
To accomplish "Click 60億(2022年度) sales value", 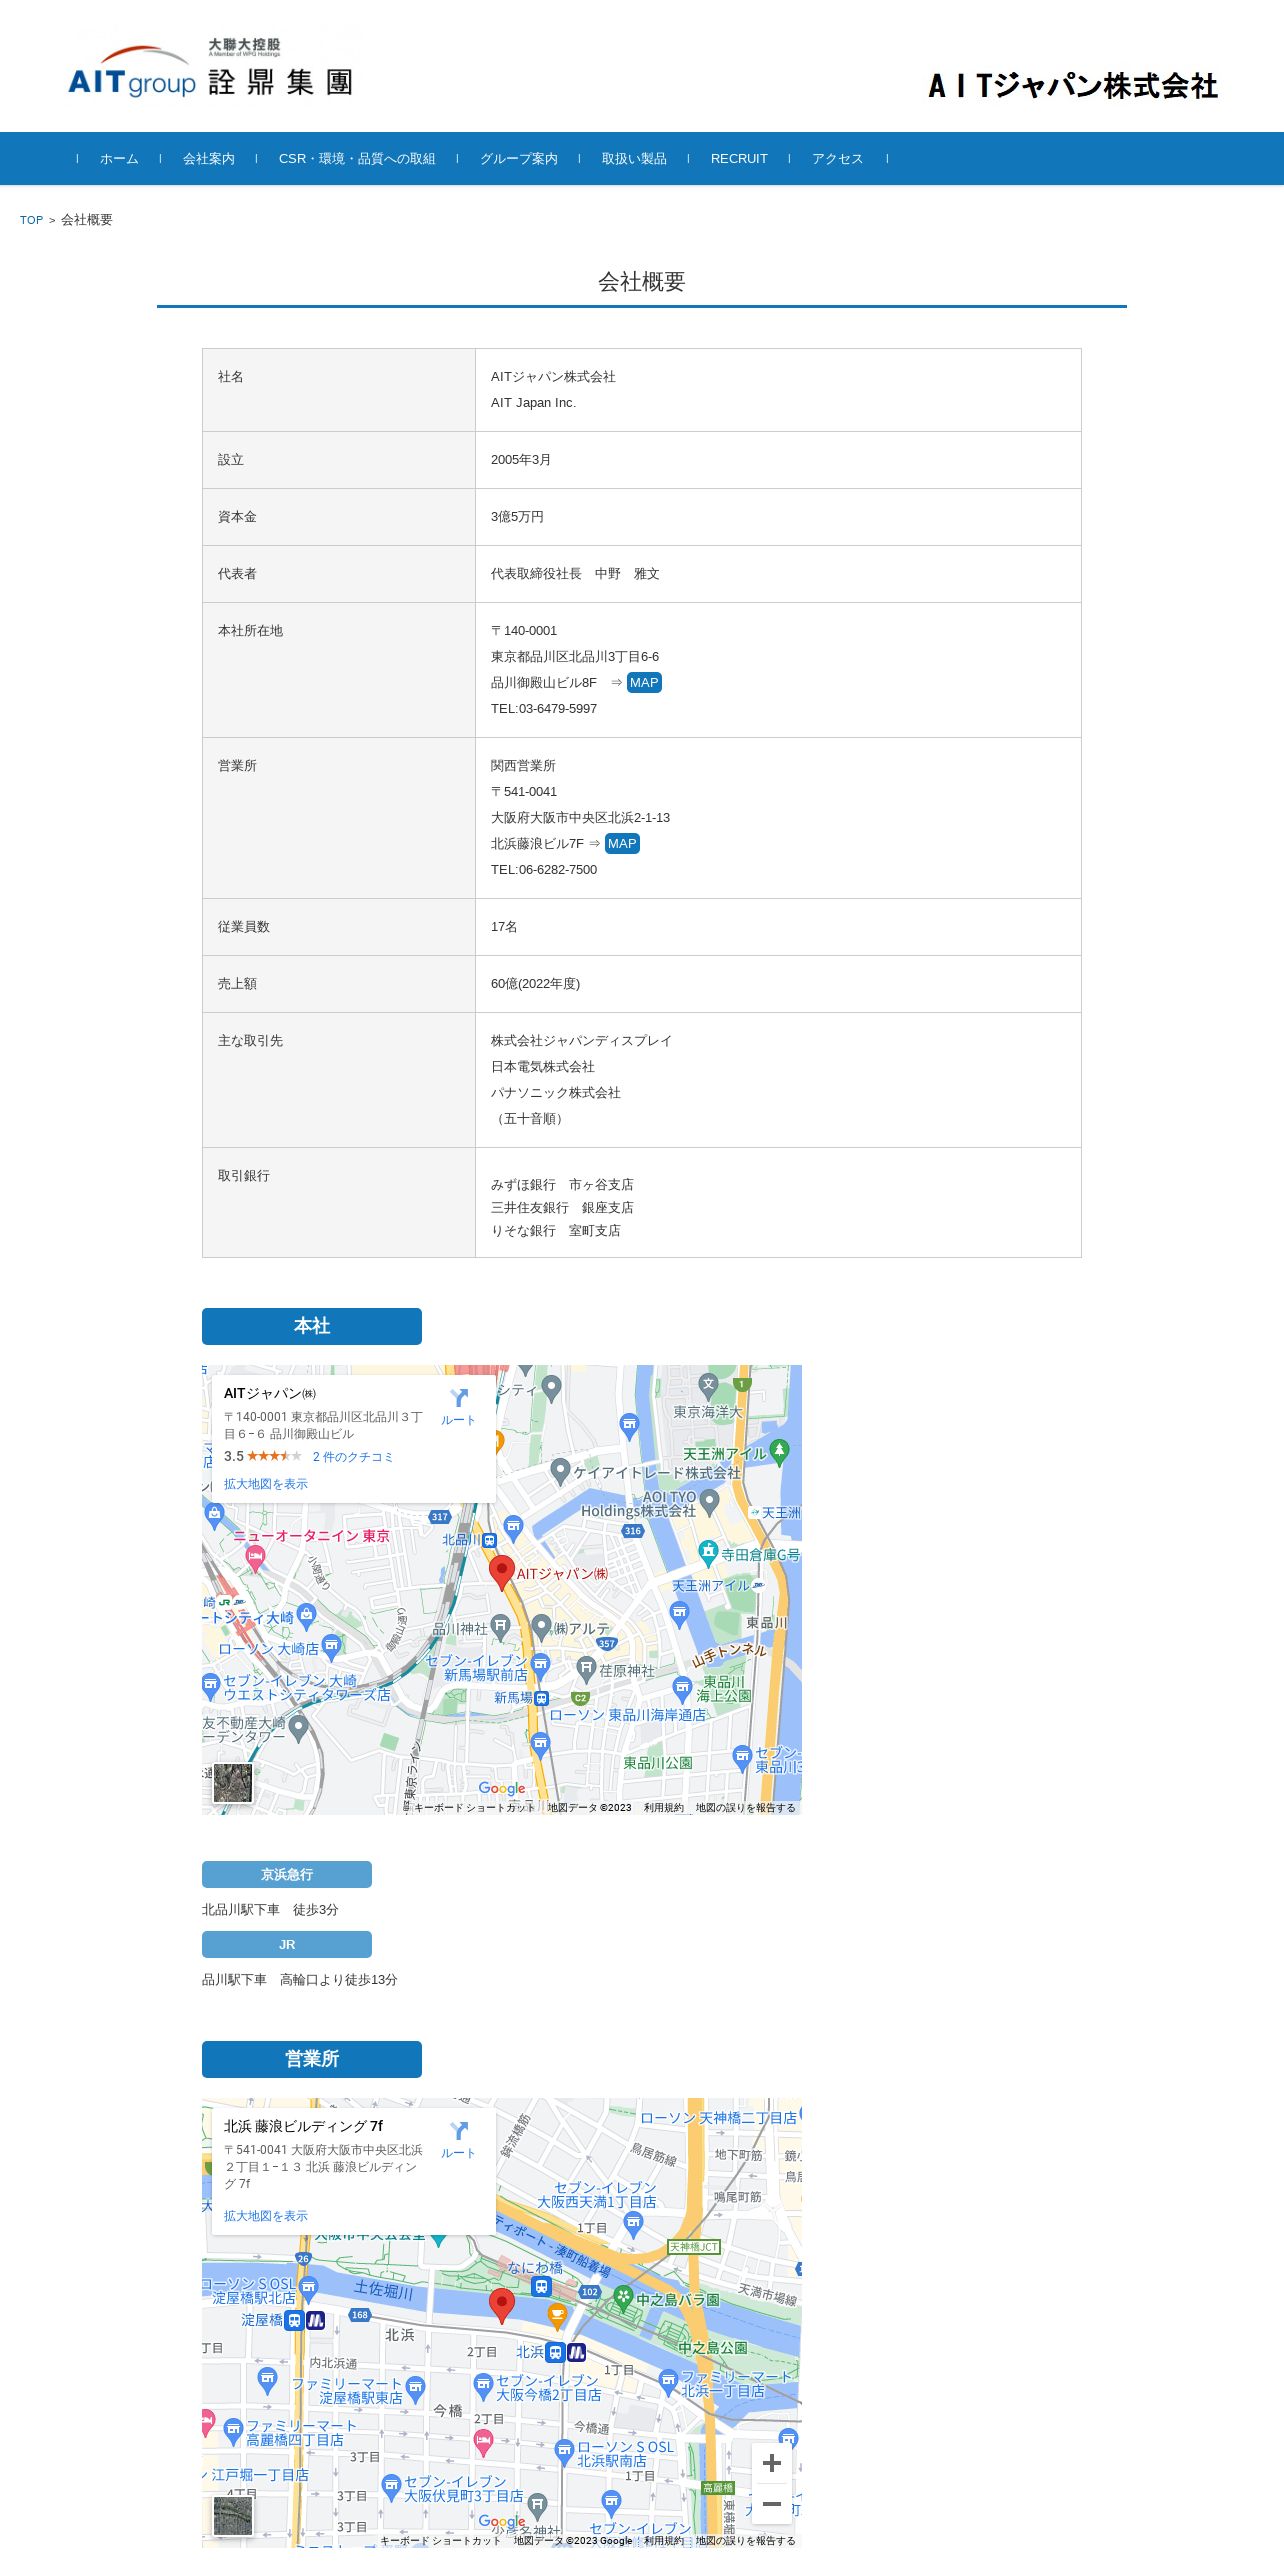I will tap(535, 984).
